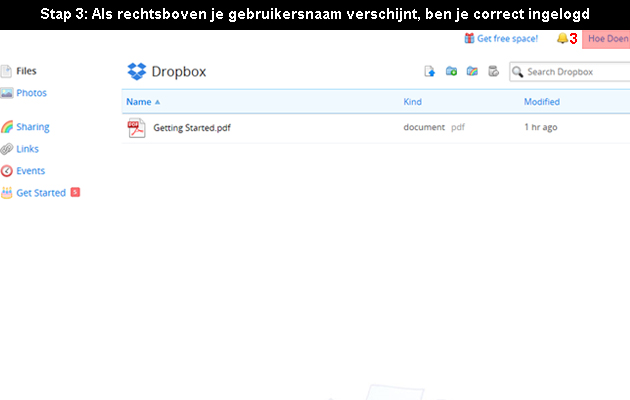Click the gift icon beside Get free space
630x400 pixels.
click(x=469, y=38)
